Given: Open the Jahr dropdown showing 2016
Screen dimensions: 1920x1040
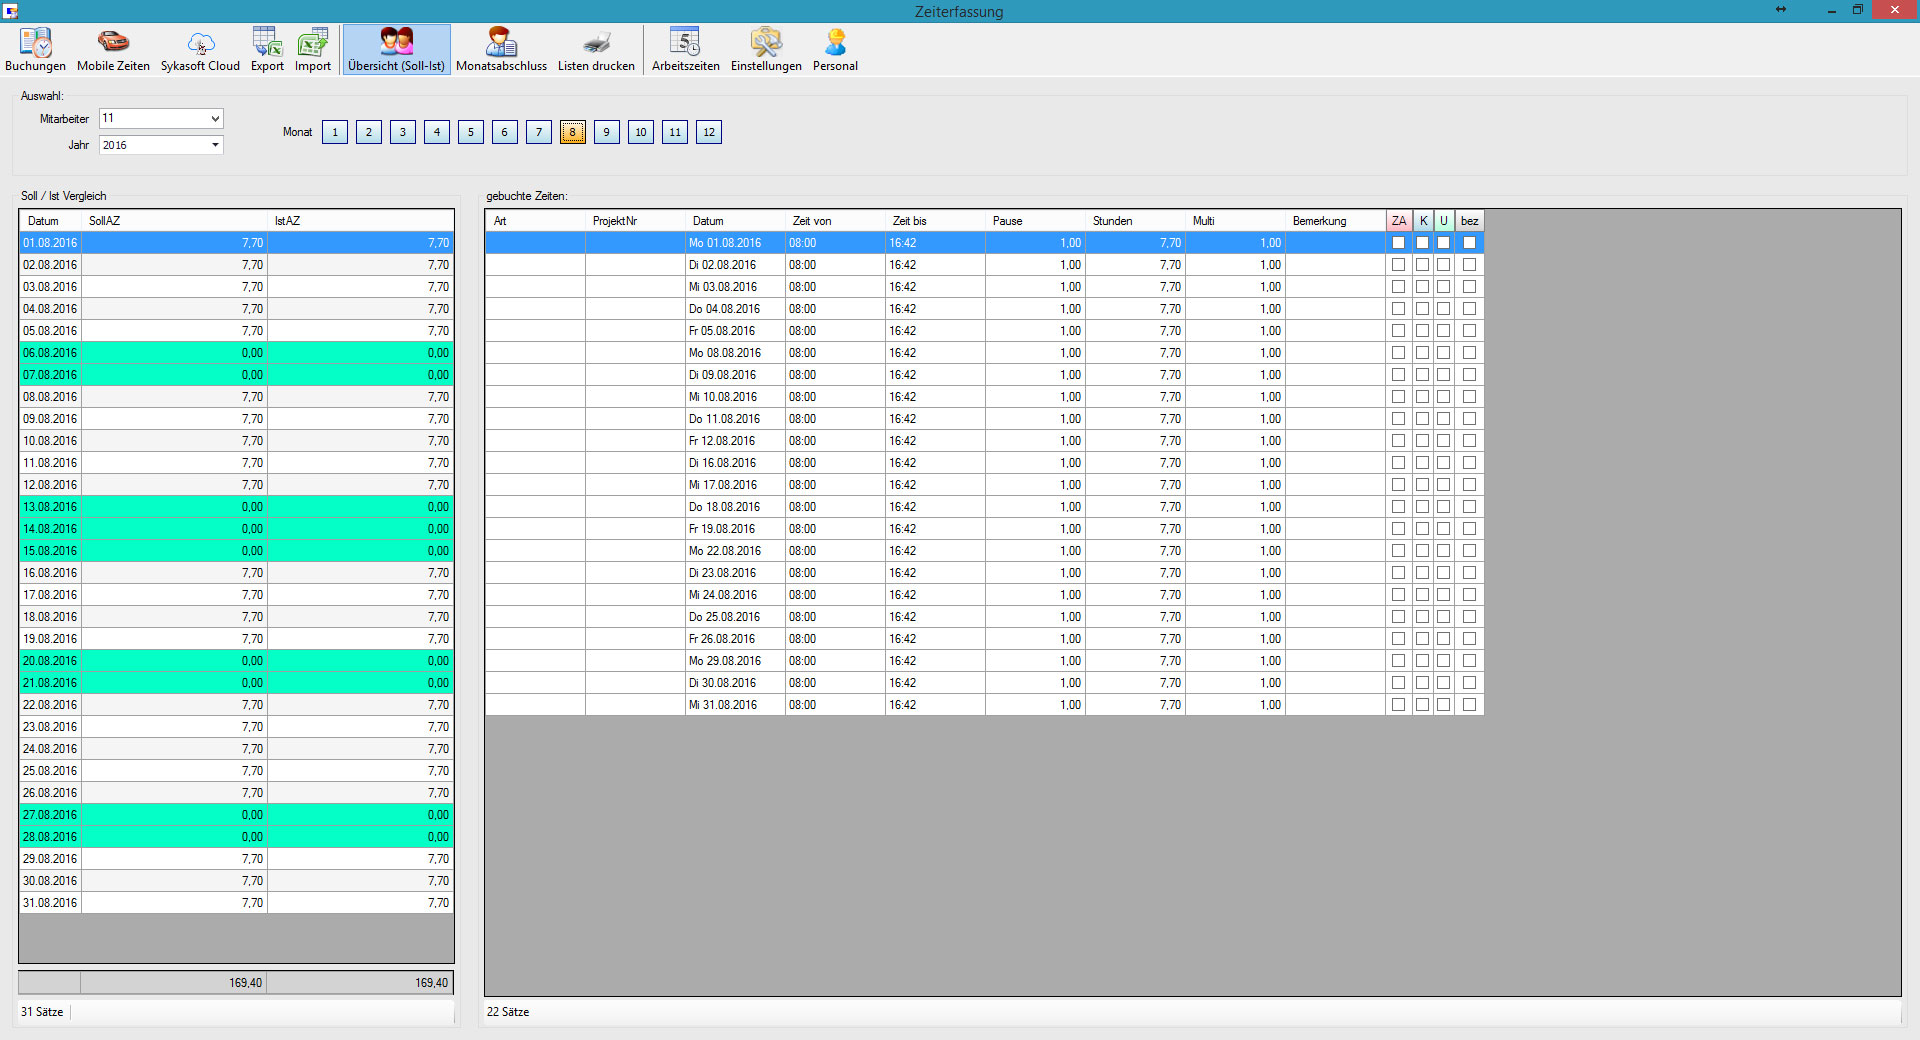Looking at the screenshot, I should click(x=214, y=145).
